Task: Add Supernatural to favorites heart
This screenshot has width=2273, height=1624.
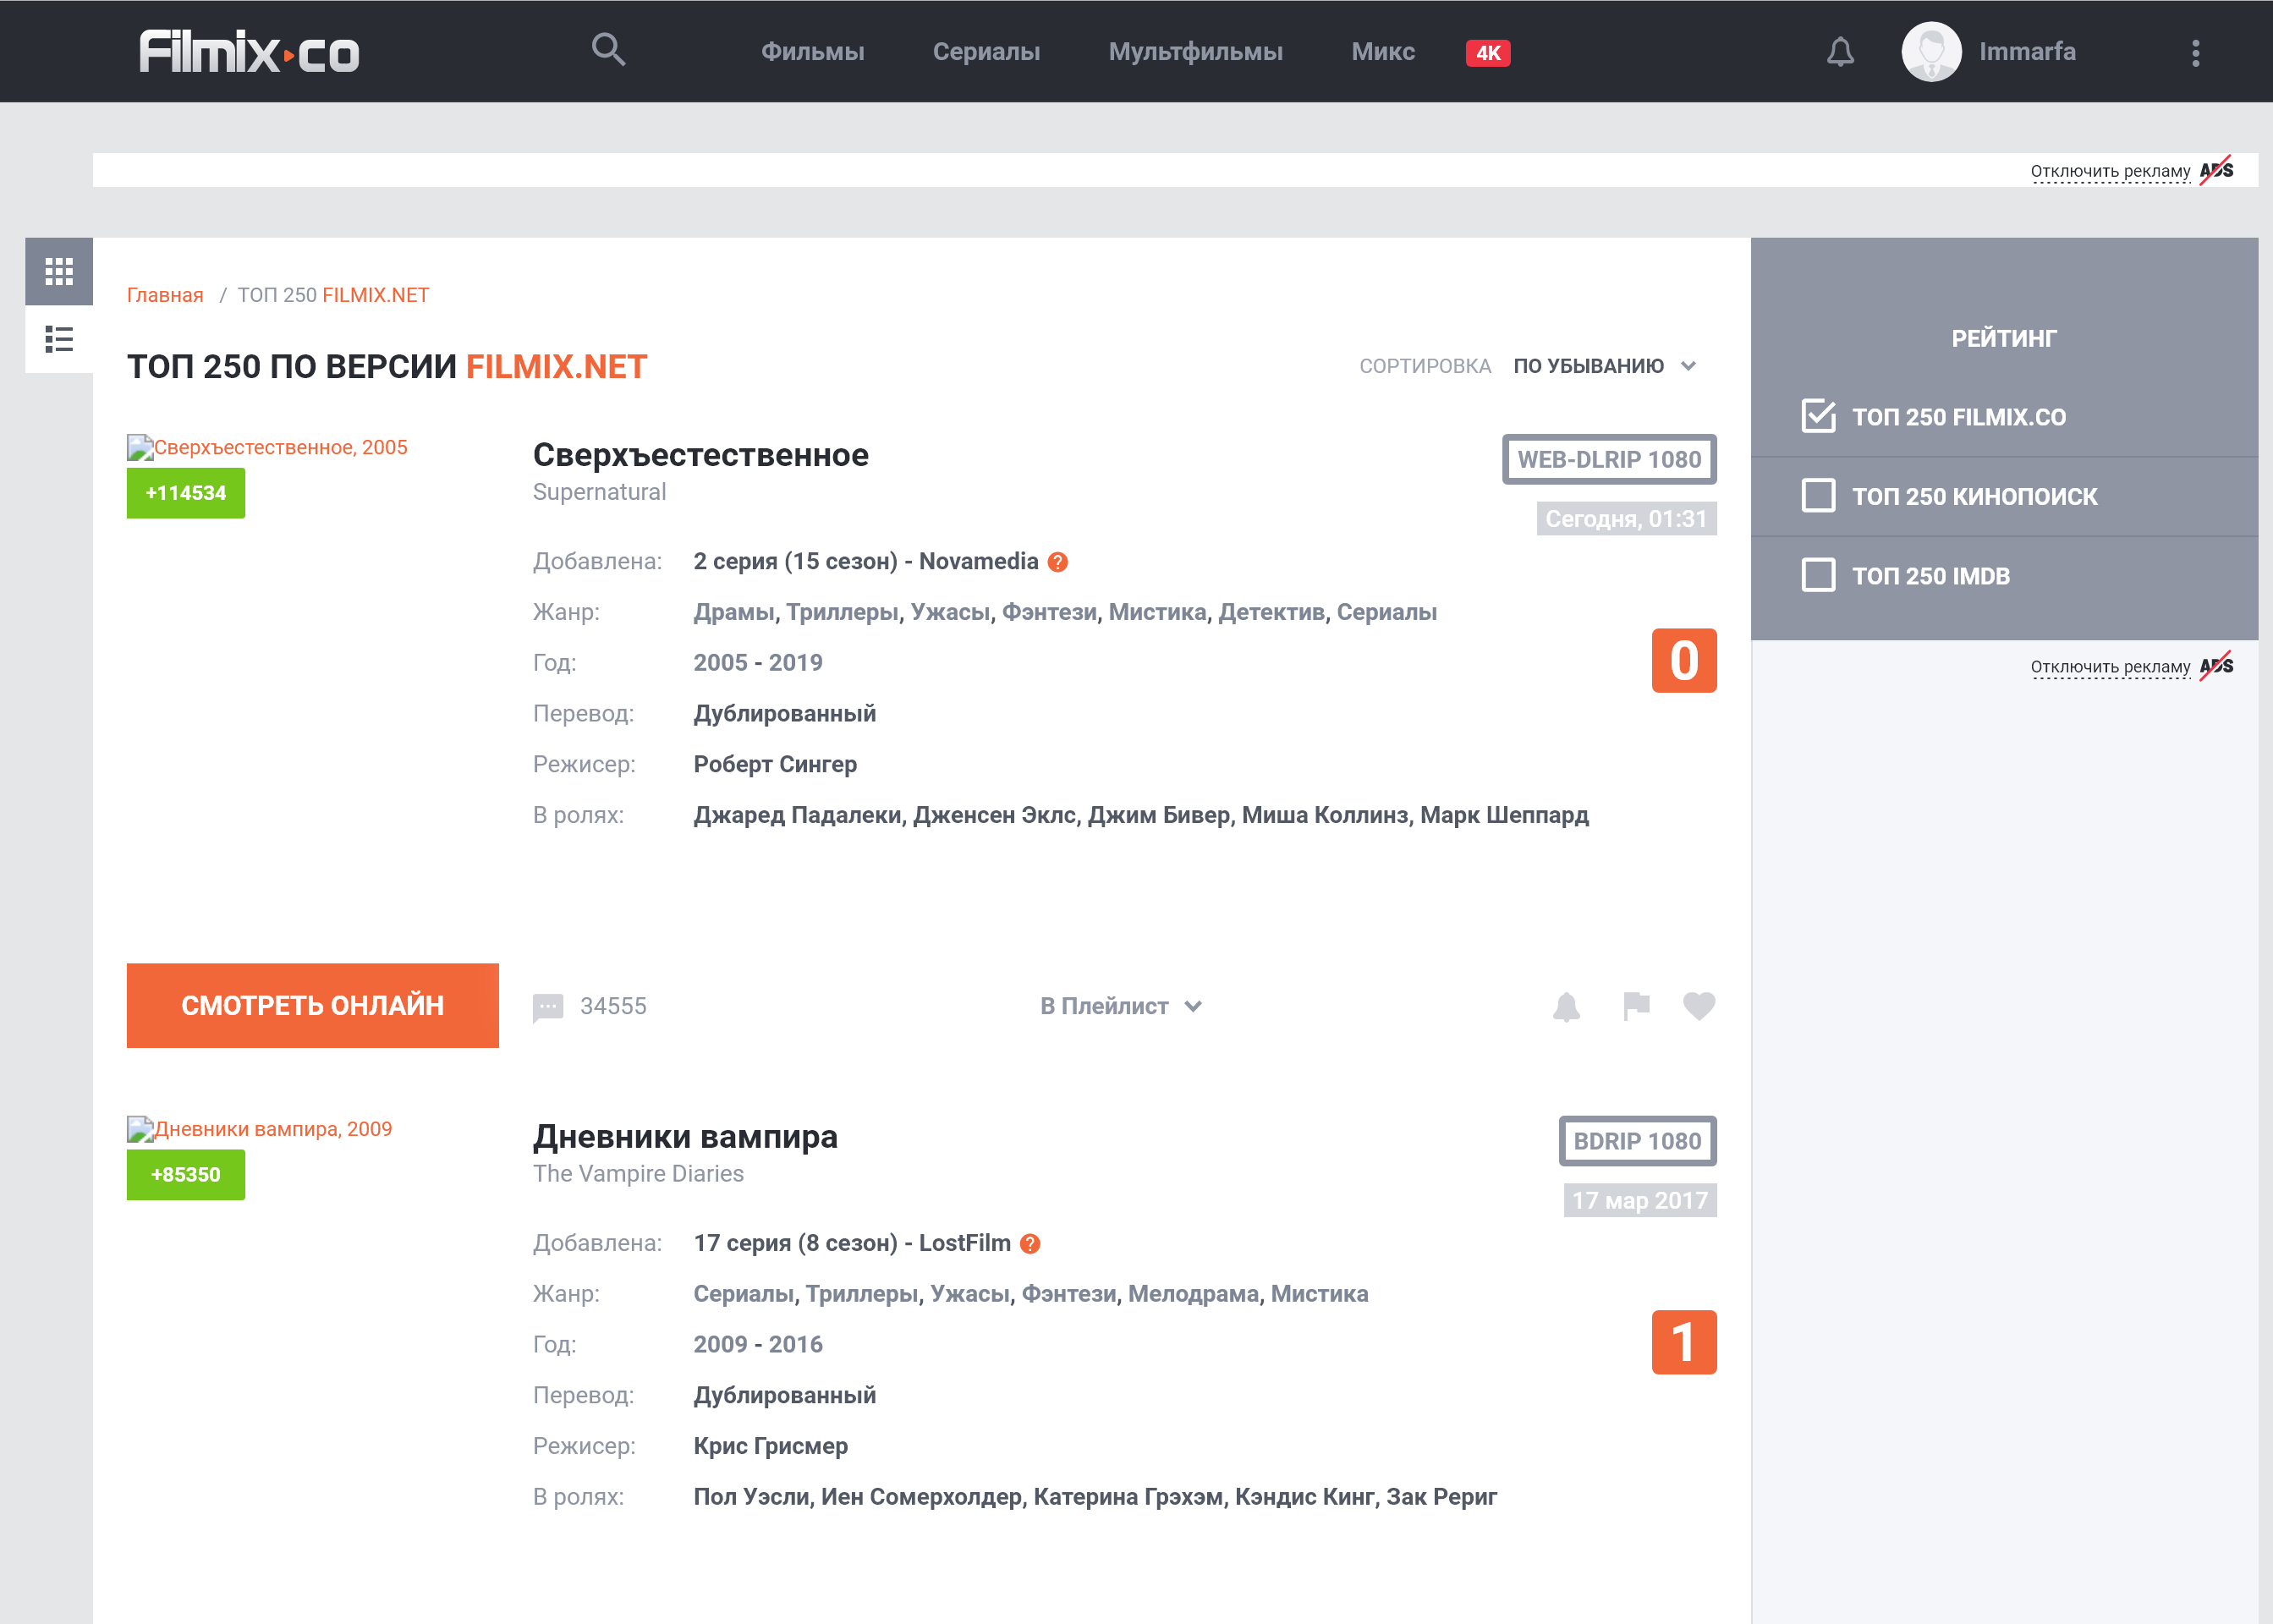Action: tap(1699, 1006)
